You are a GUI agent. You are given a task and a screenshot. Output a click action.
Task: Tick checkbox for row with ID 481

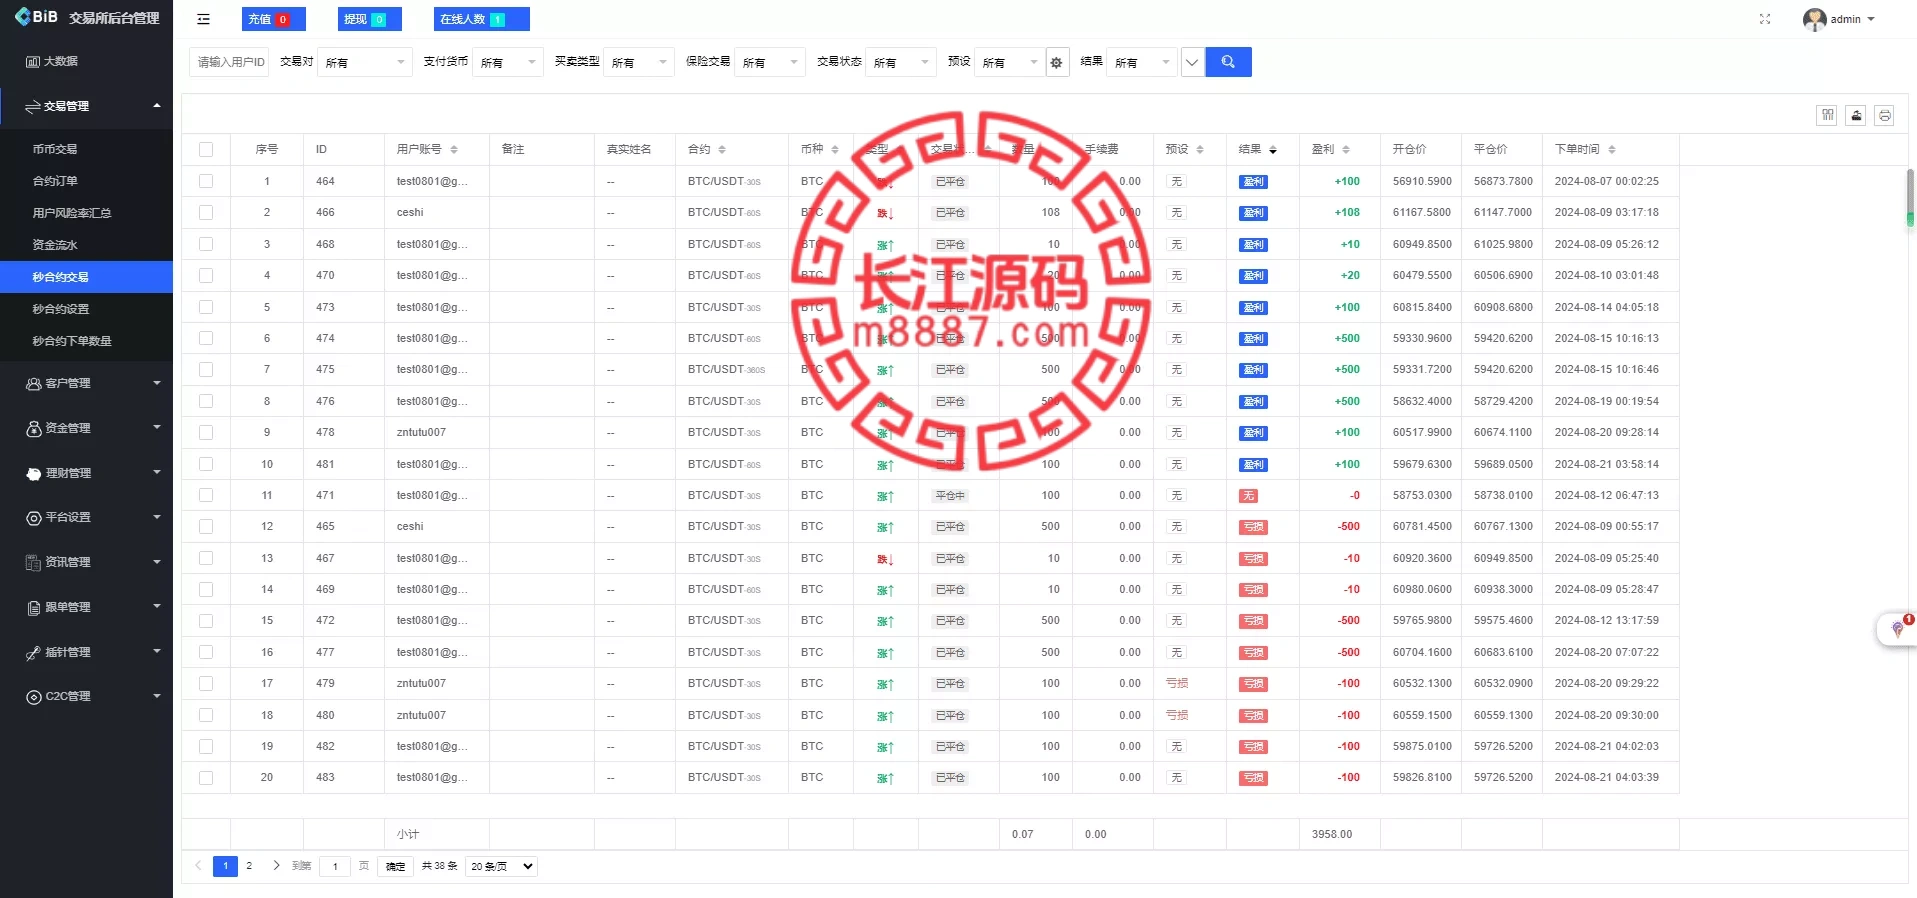[206, 464]
